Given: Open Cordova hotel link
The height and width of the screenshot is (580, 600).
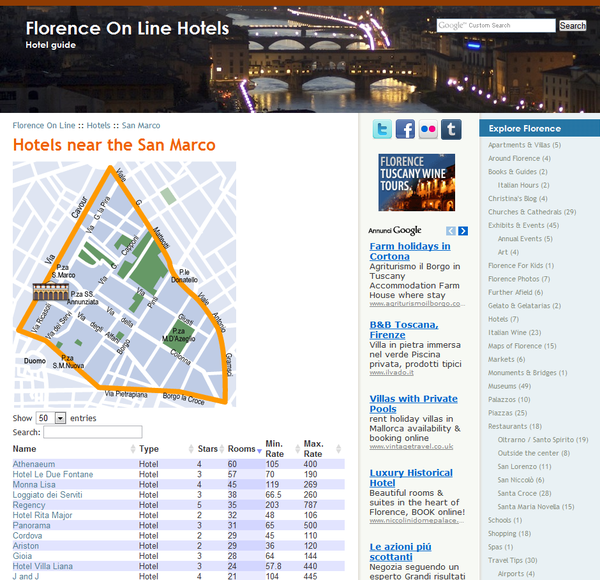Looking at the screenshot, I should [x=27, y=536].
